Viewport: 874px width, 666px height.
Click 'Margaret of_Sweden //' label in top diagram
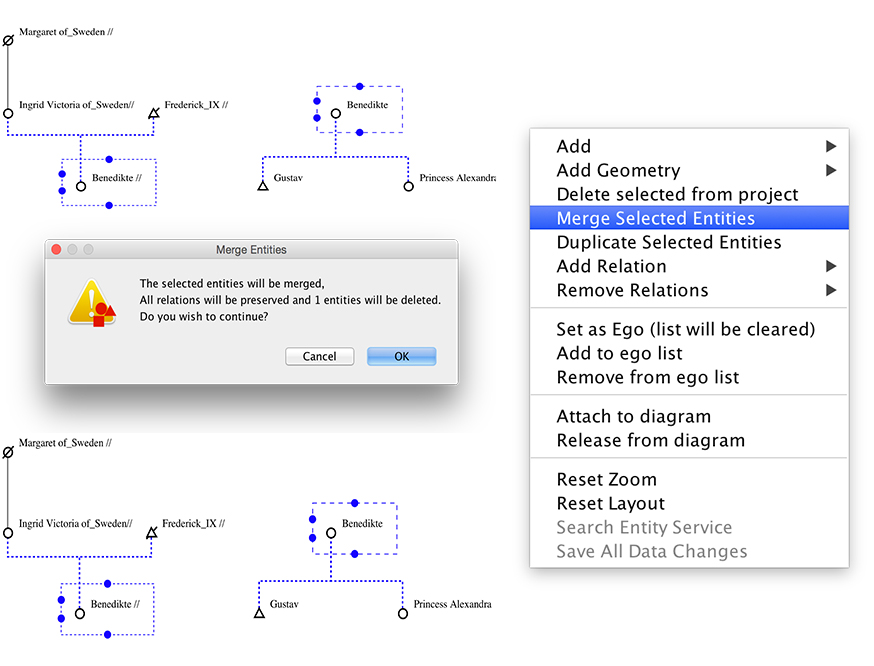66,32
